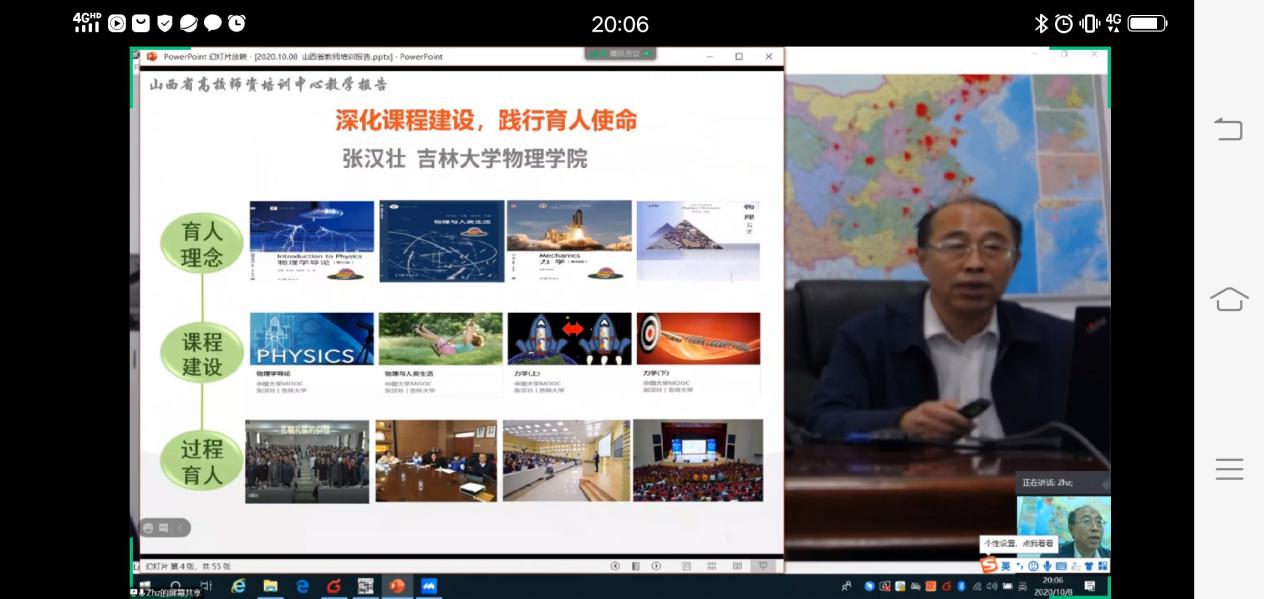Click Sogou emoji face icon
Screen dimensions: 1264x599
(x=1033, y=566)
